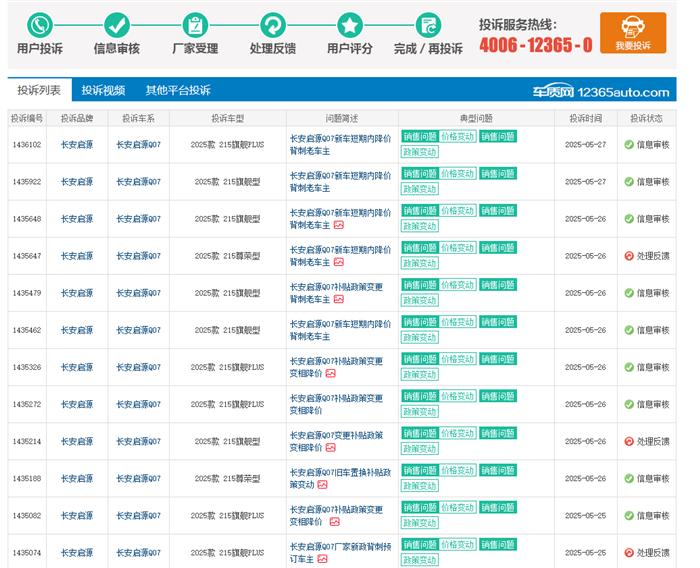The image size is (700, 568).
Task: Click green status icon for complaint 1435922
Action: (629, 182)
